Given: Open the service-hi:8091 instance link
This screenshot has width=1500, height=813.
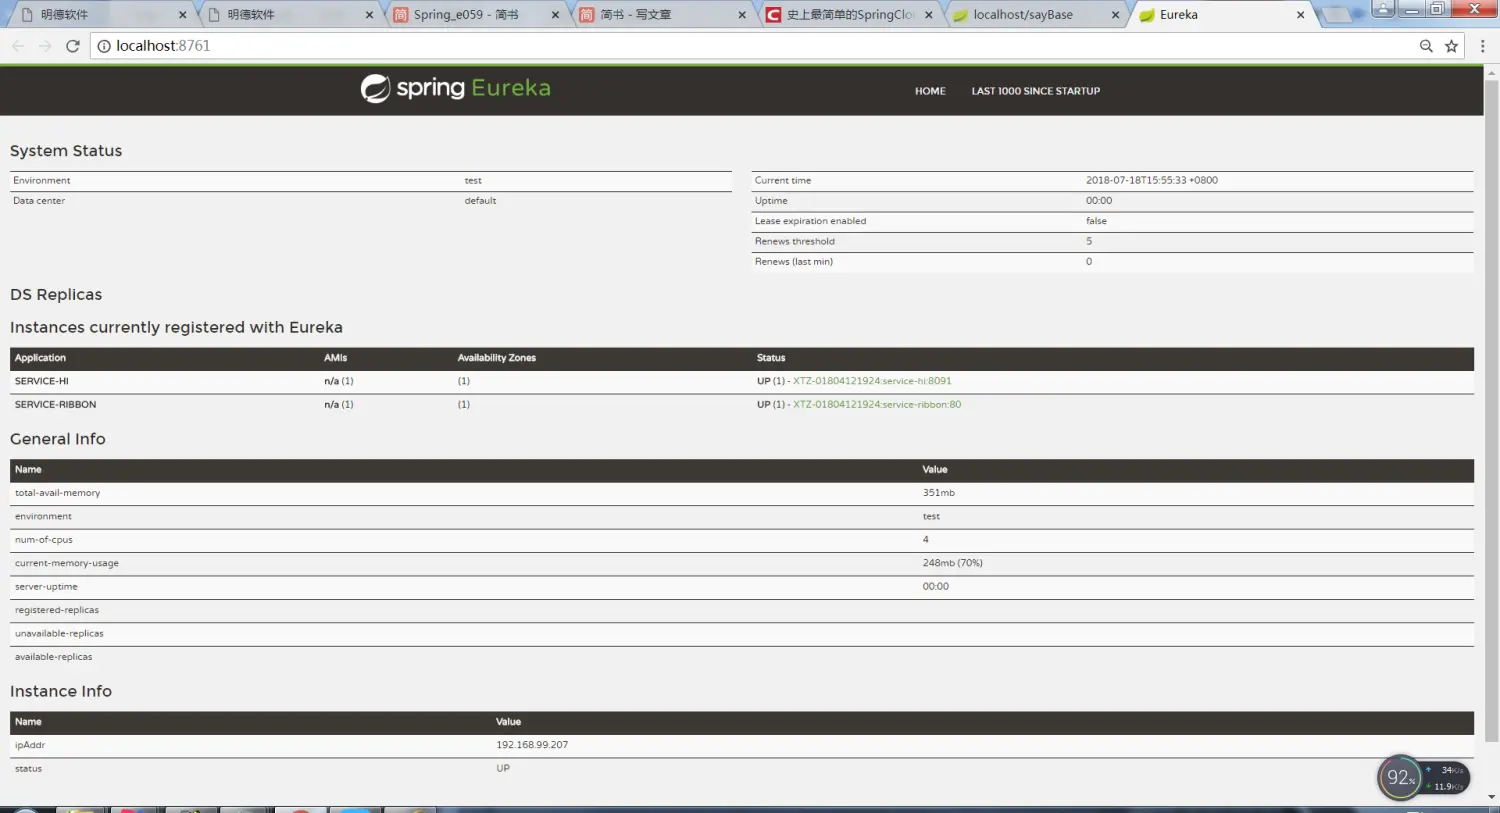Looking at the screenshot, I should tap(872, 381).
